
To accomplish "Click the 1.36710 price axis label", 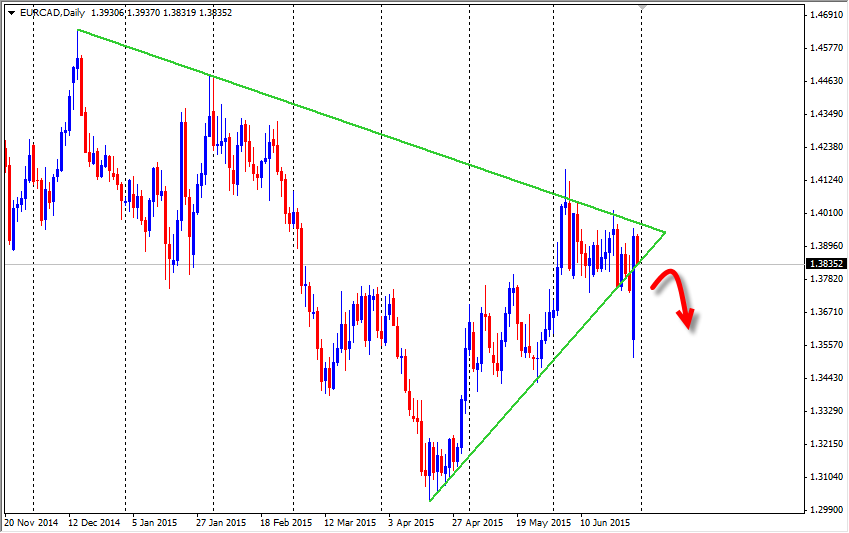I will [826, 312].
